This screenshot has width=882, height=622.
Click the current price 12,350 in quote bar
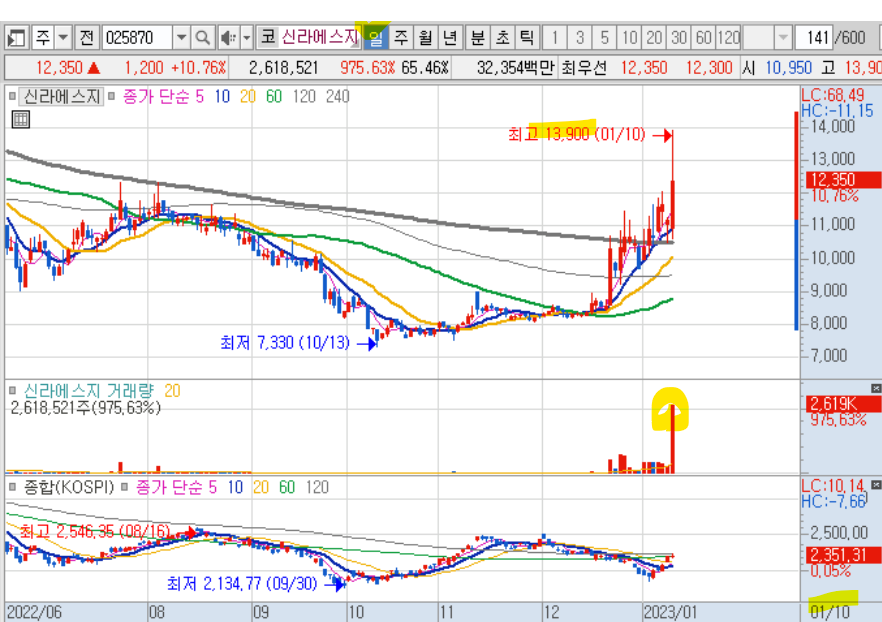[59, 69]
